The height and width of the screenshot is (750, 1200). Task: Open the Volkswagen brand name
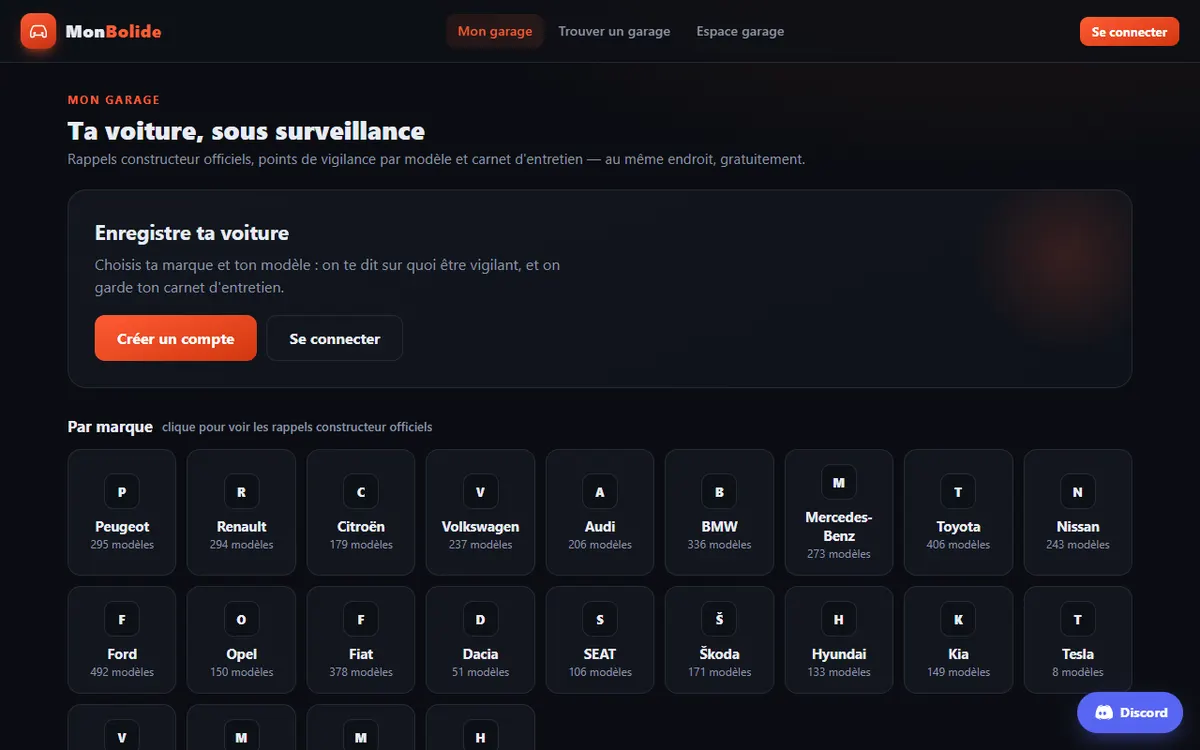pyautogui.click(x=480, y=527)
